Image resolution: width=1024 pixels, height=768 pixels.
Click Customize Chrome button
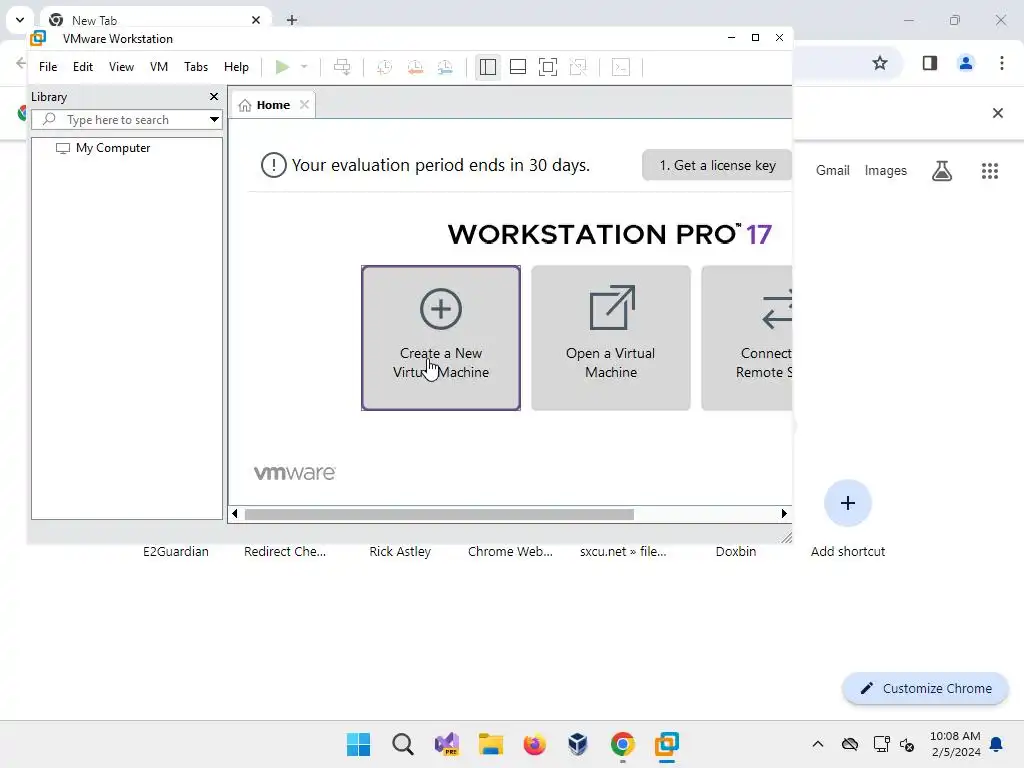(925, 688)
